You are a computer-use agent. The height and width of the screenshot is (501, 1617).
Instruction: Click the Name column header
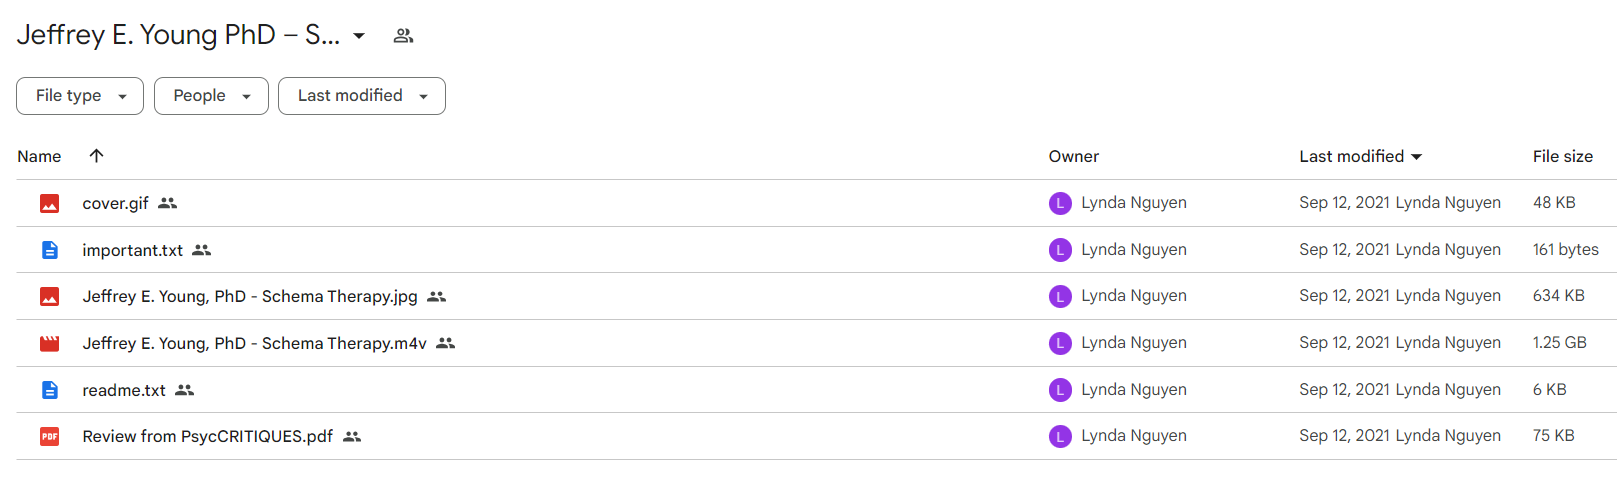click(x=39, y=156)
